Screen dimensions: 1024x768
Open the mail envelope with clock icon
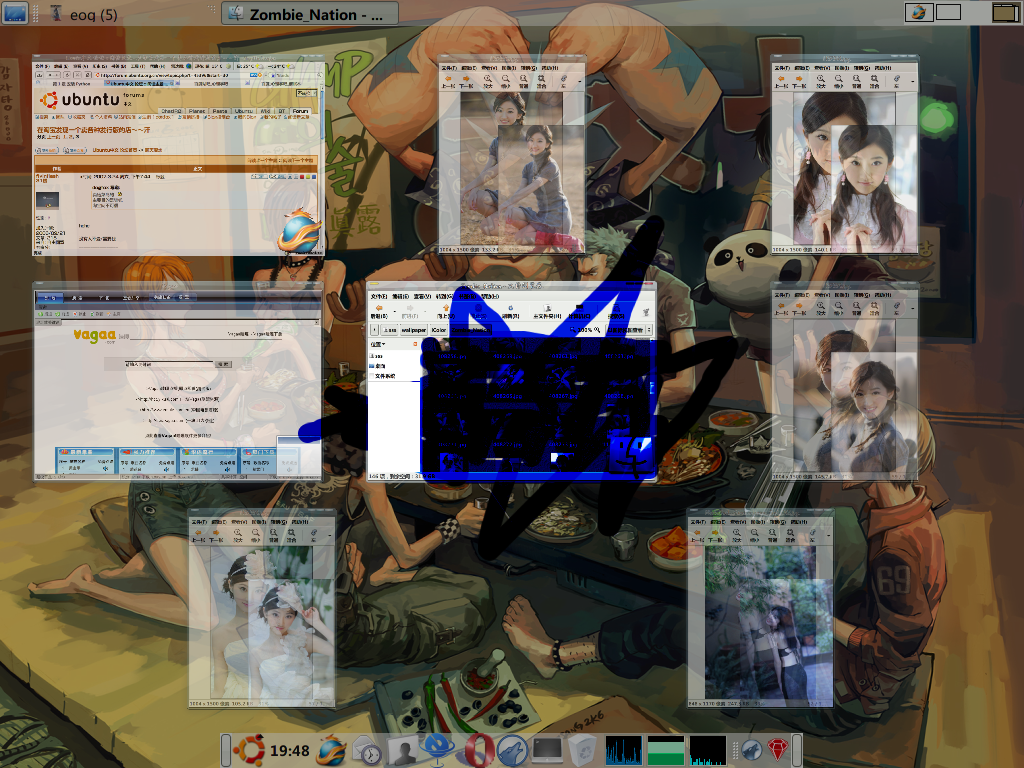367,750
